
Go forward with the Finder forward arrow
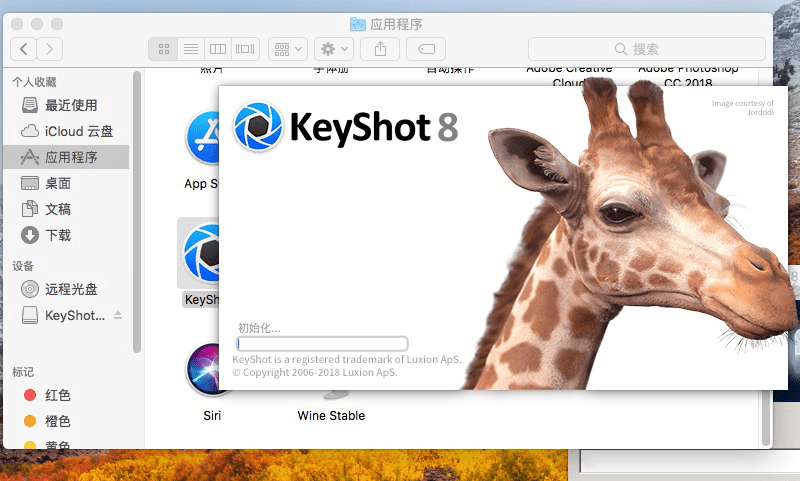[49, 49]
